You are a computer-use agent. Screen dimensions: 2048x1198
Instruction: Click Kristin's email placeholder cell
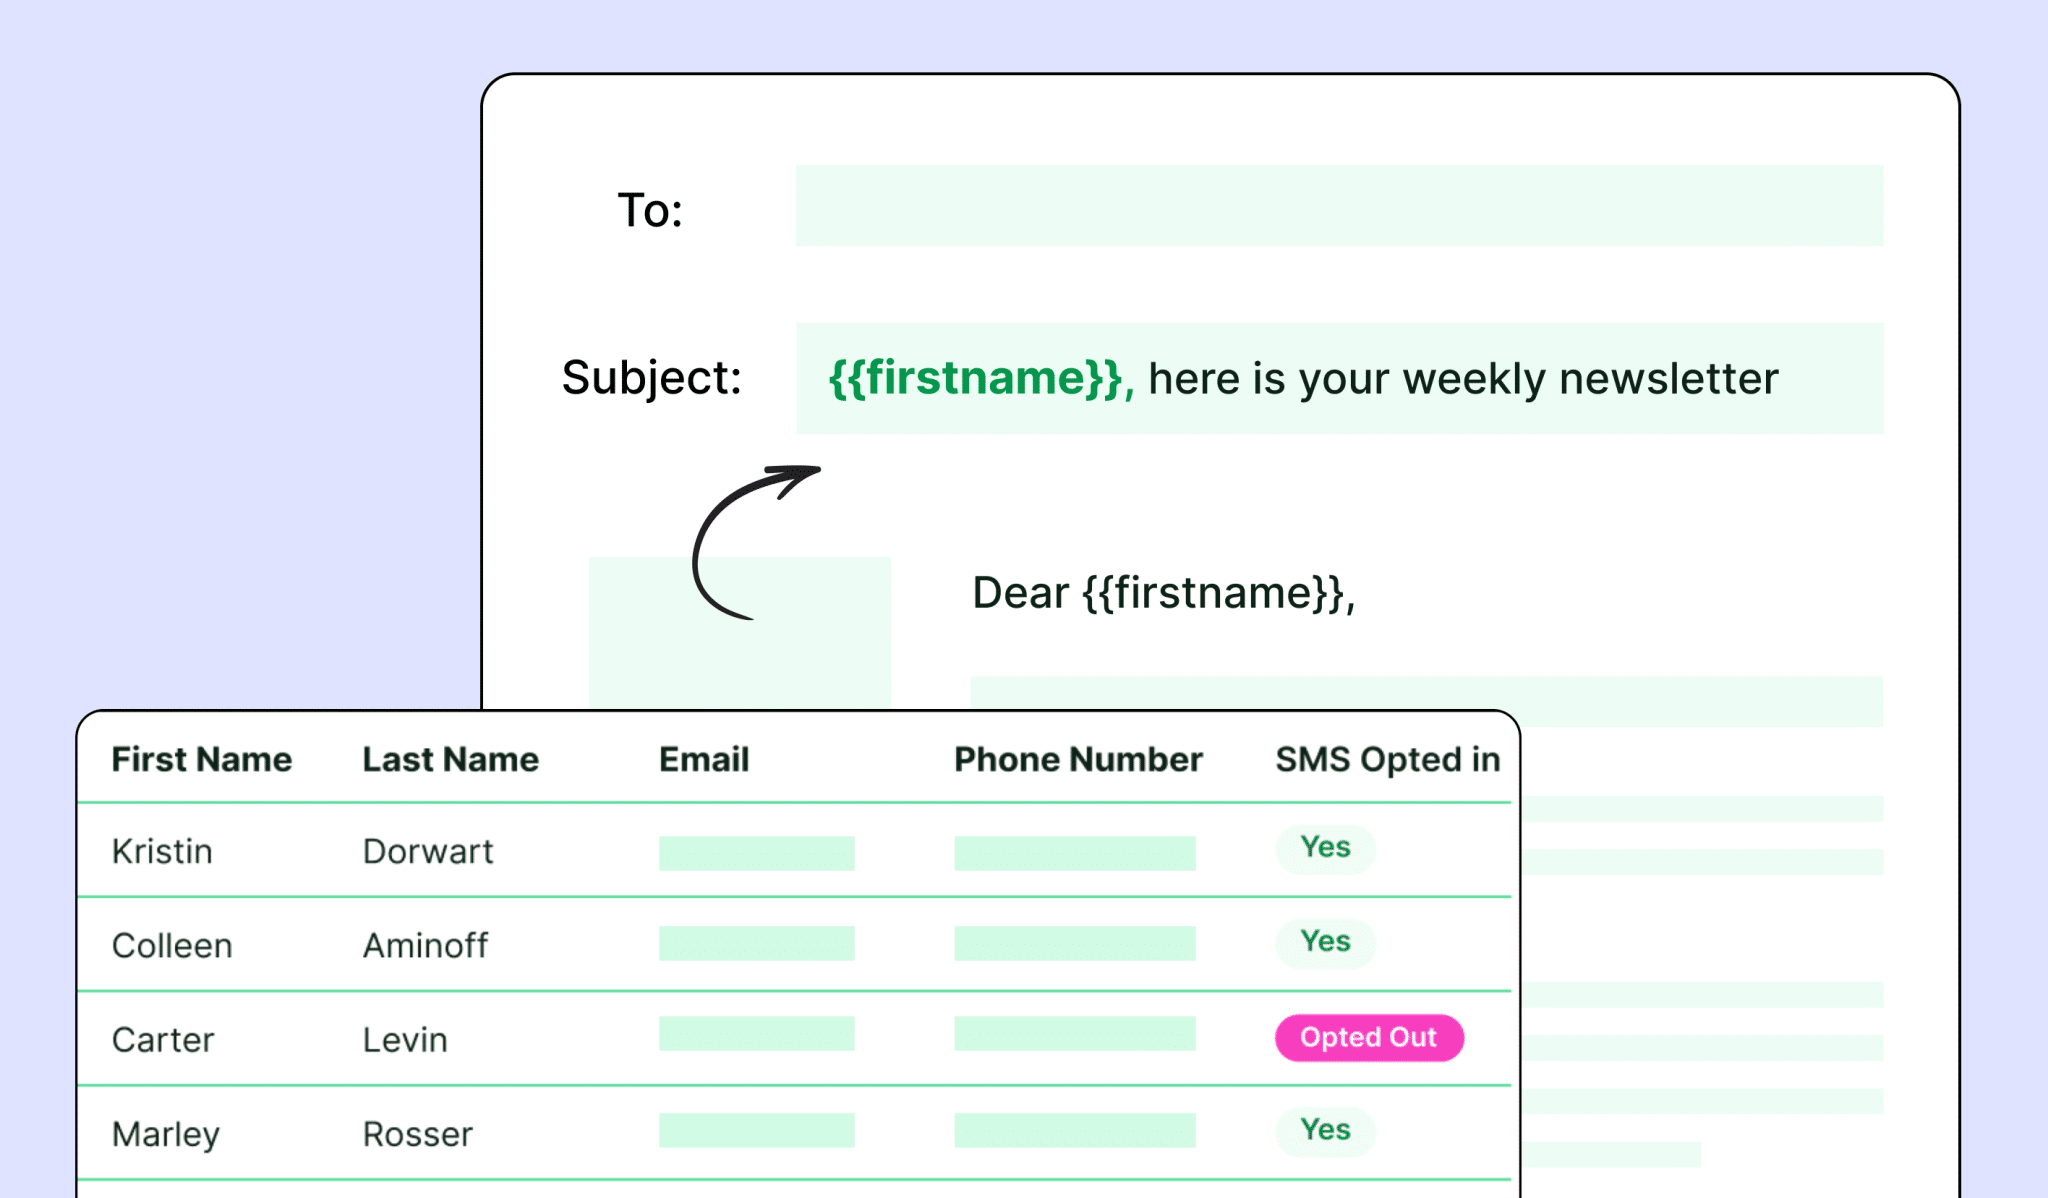tap(757, 853)
